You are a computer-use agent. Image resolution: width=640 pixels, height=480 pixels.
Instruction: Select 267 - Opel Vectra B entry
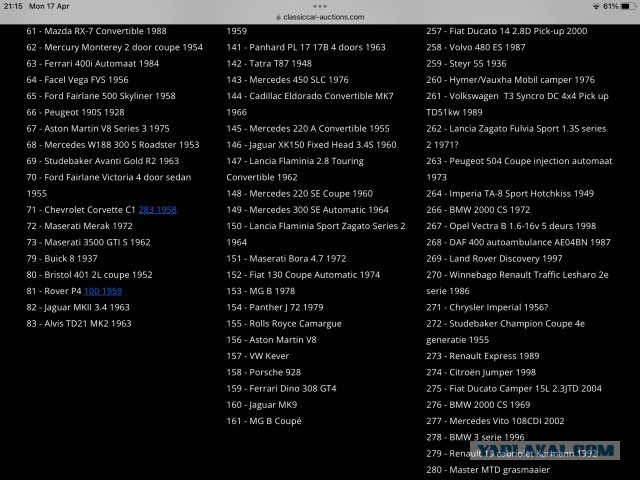(x=511, y=226)
